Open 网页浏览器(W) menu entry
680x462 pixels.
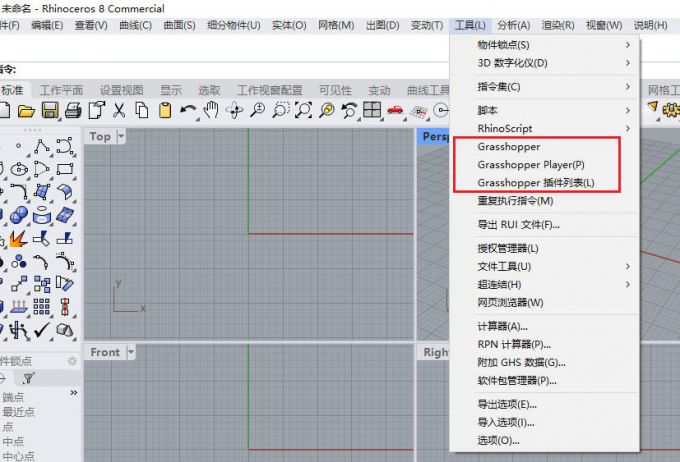pyautogui.click(x=545, y=302)
